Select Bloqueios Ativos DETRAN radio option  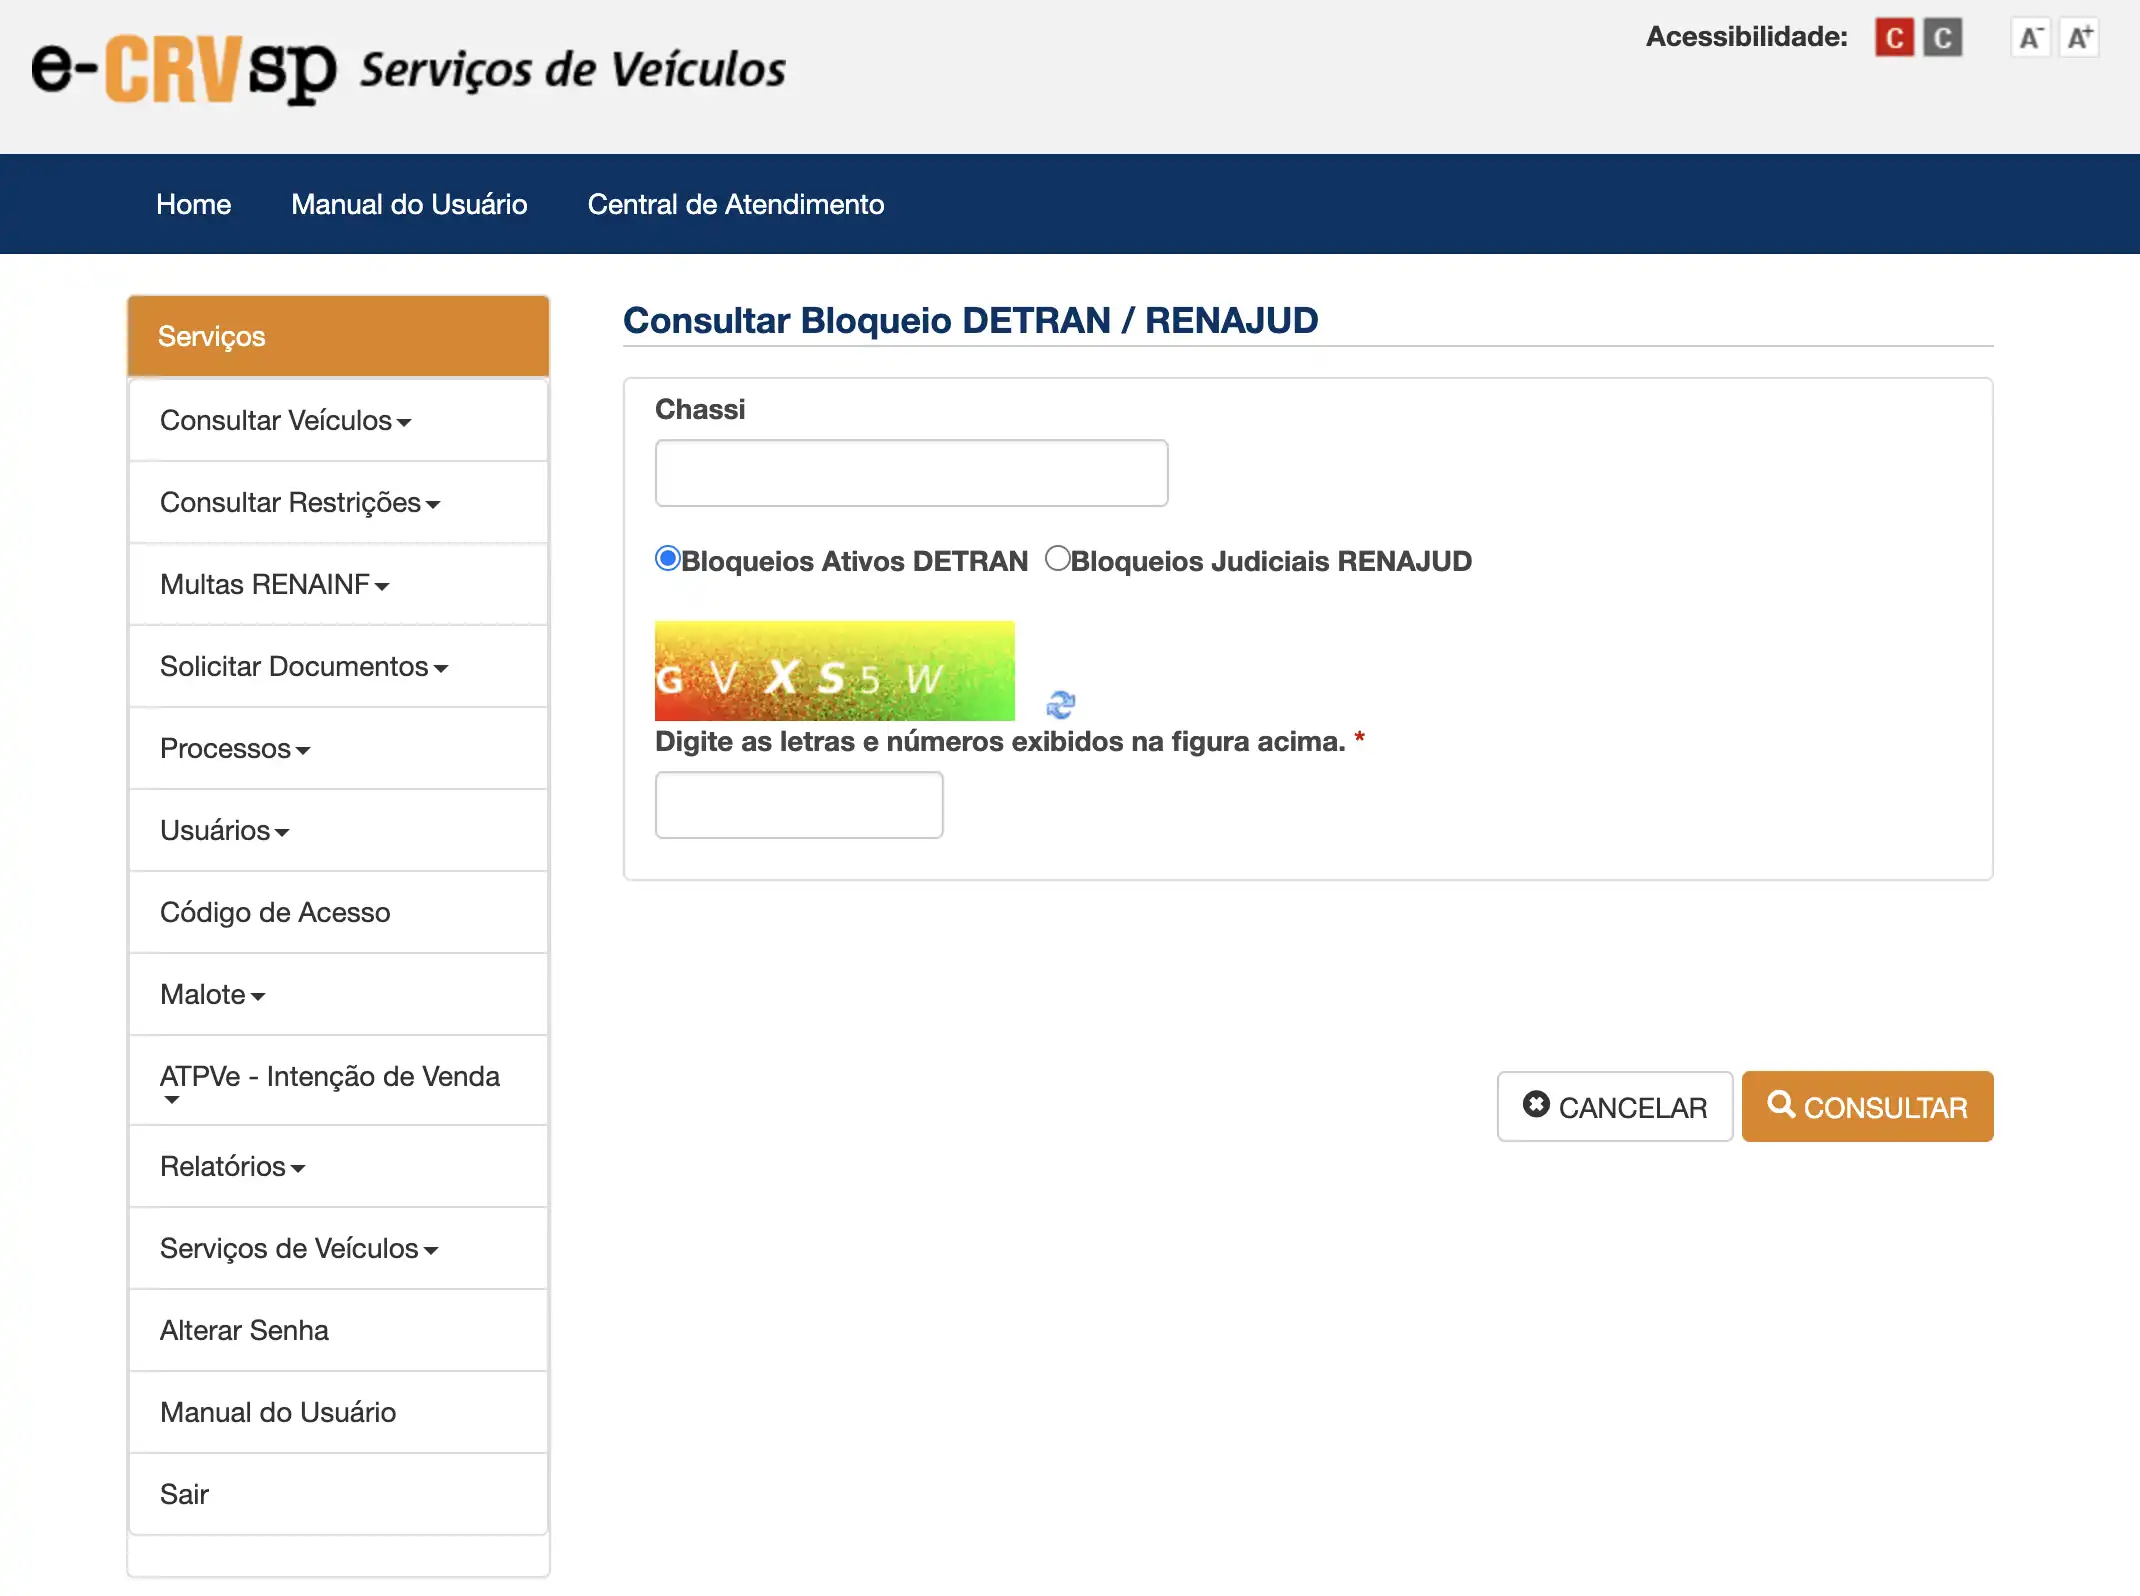point(668,558)
